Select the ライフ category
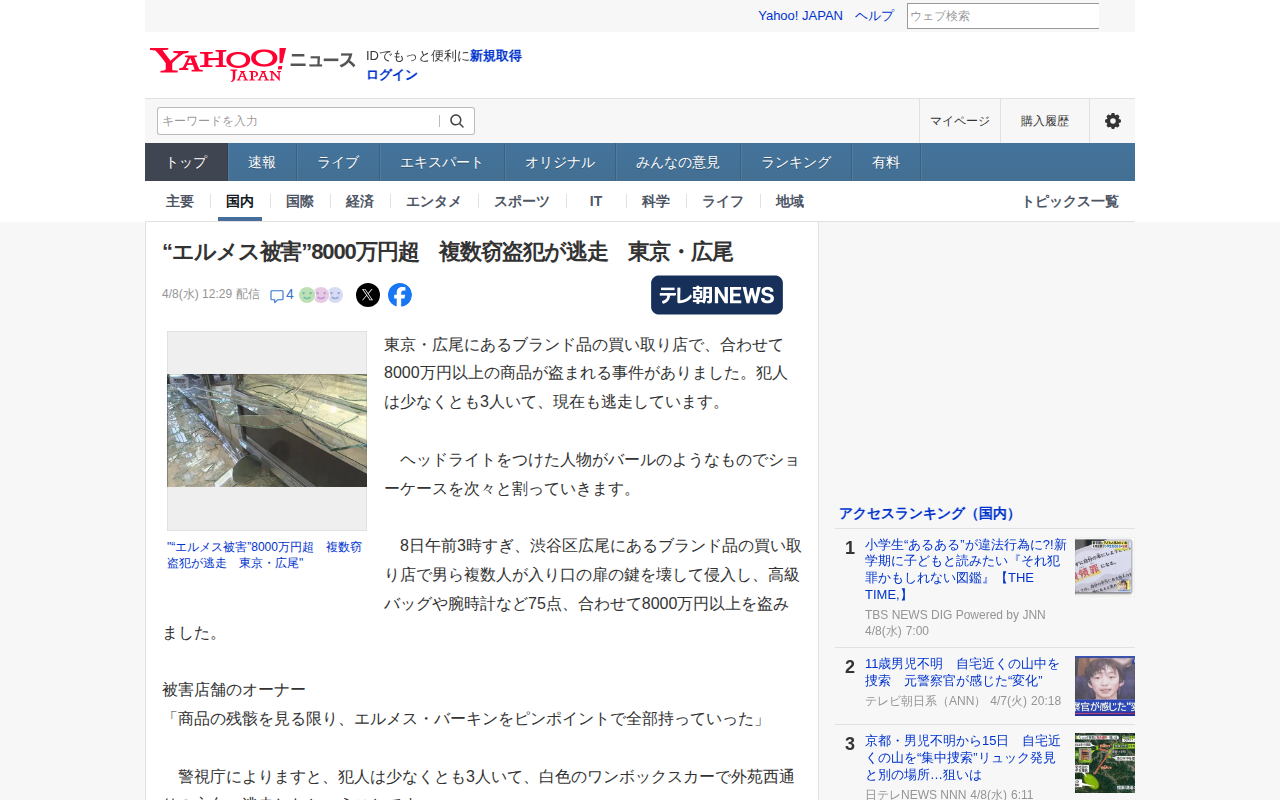This screenshot has height=800, width=1280. pos(723,201)
